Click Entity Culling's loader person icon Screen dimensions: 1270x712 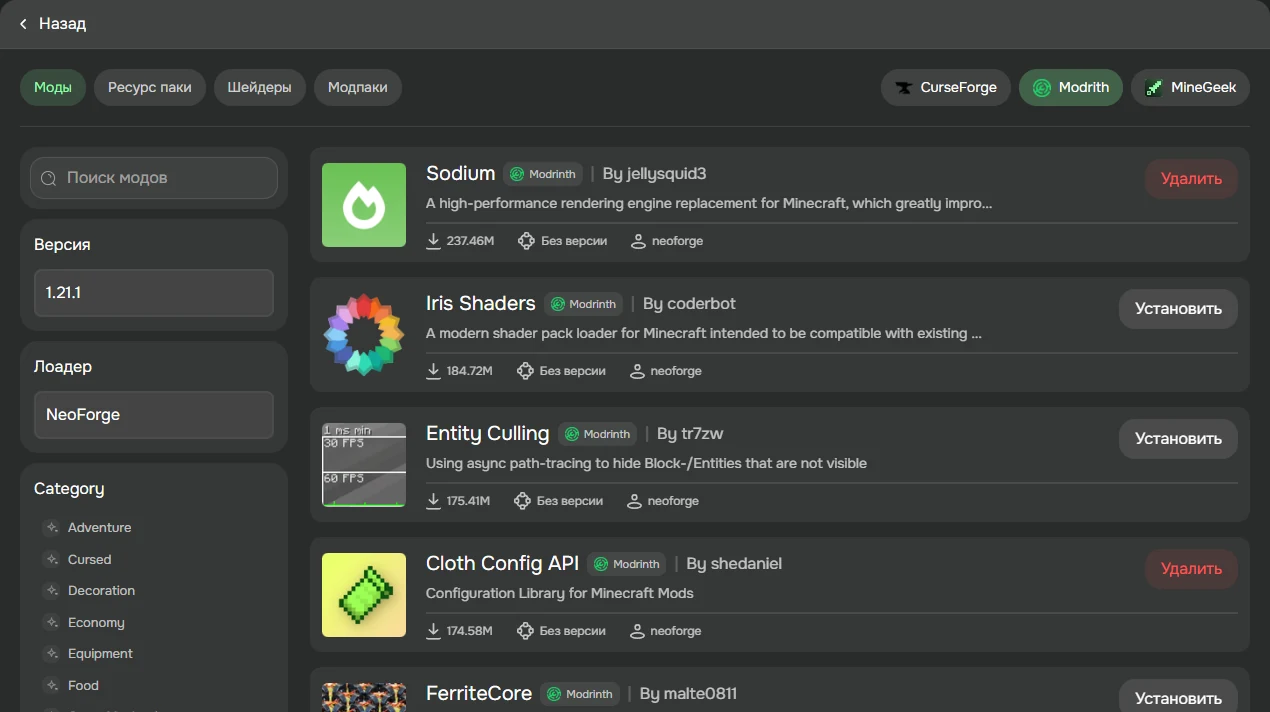click(x=634, y=501)
